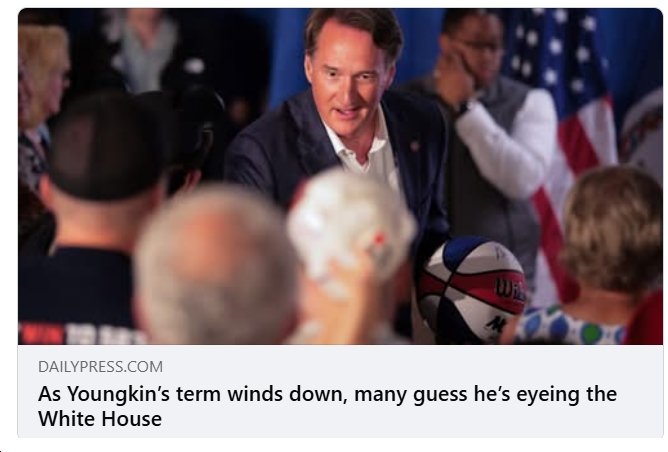
Task: Open the Youngkin article preview image
Action: coord(340,176)
